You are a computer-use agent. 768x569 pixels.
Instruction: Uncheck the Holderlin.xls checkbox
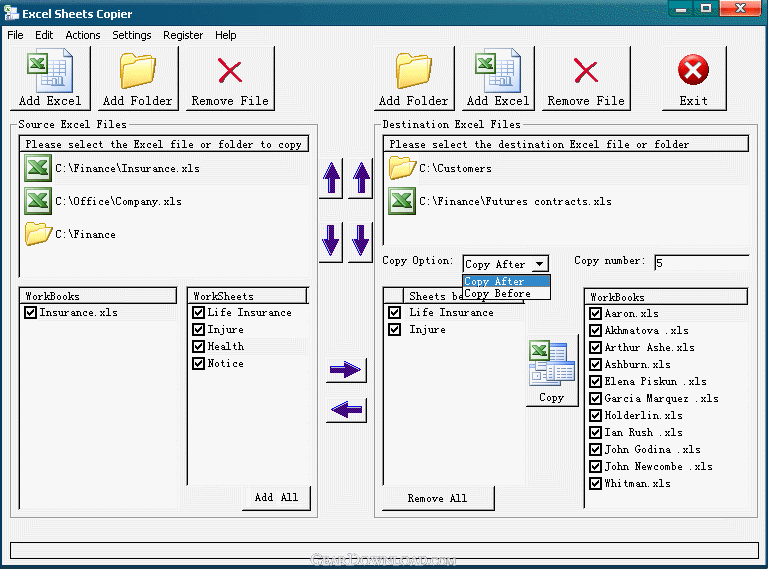coord(596,415)
